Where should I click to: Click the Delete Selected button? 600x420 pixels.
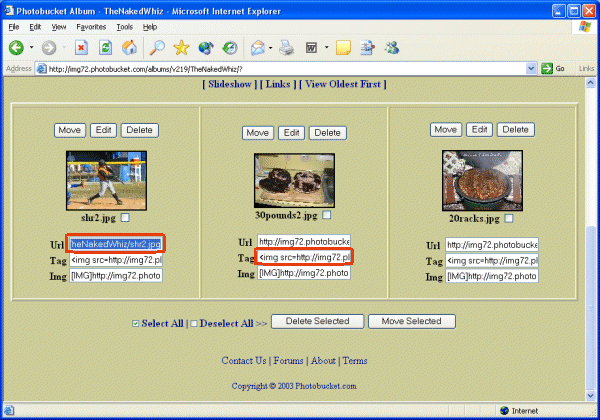pyautogui.click(x=317, y=321)
